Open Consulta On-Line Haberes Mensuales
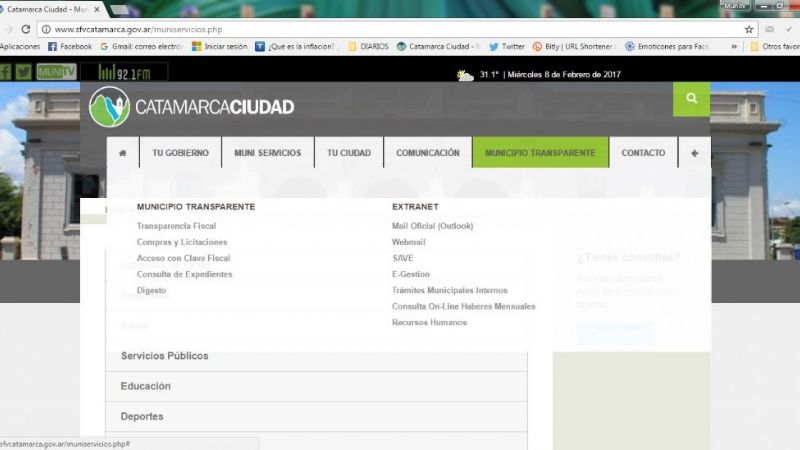The height and width of the screenshot is (450, 800). point(464,306)
